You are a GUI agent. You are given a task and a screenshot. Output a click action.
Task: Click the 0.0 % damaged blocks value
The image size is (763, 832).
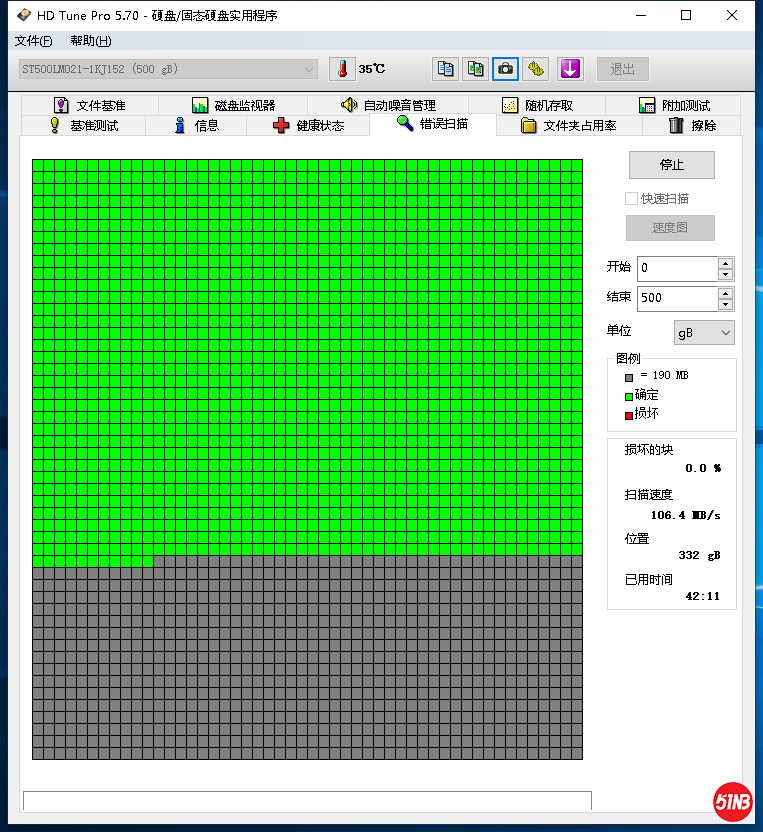[703, 468]
